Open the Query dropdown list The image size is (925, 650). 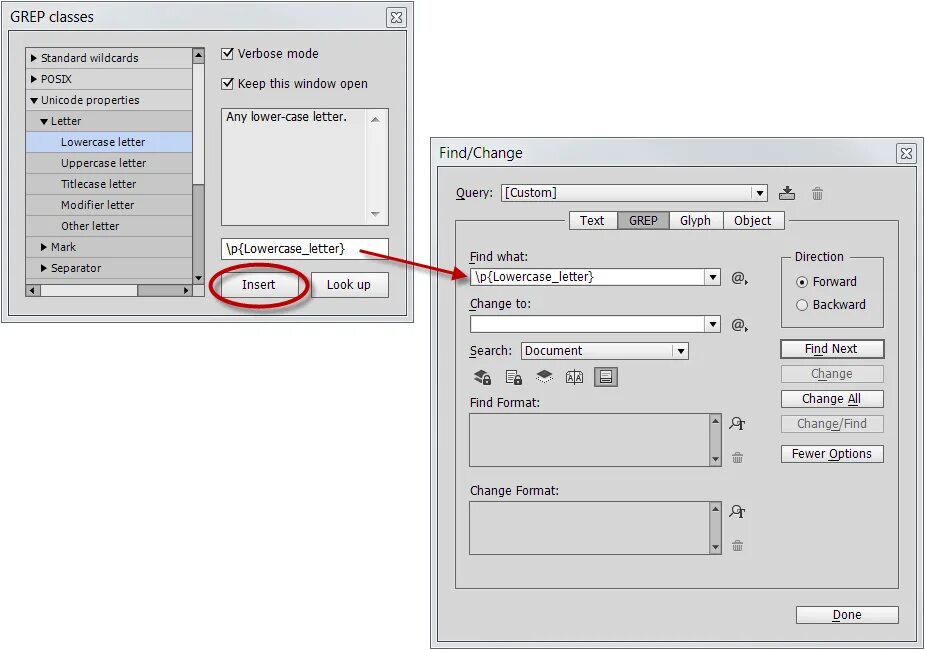point(760,193)
